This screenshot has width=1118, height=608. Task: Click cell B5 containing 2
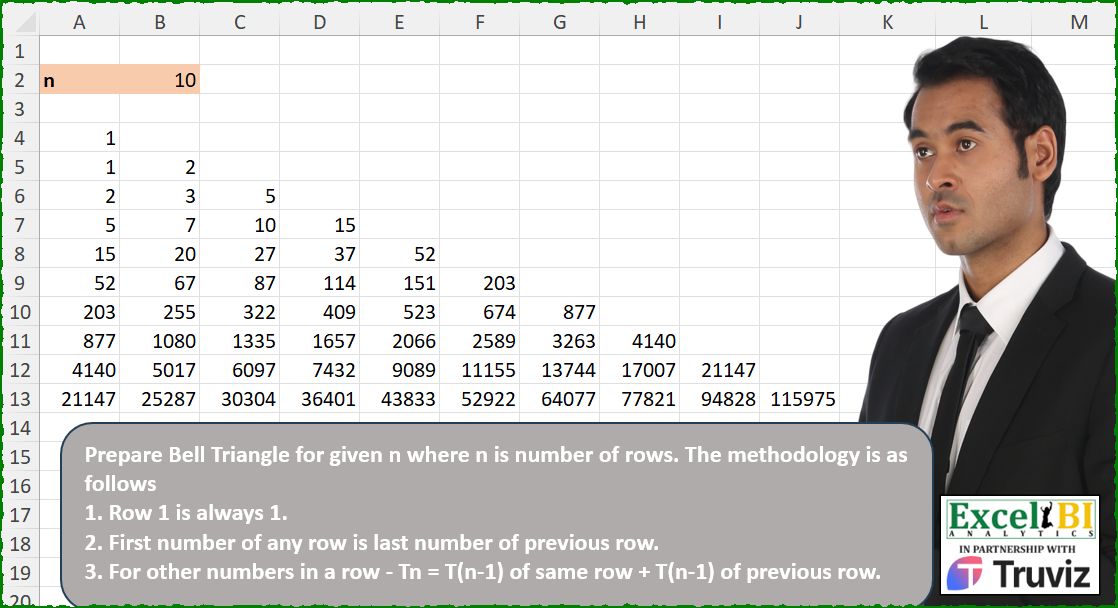pyautogui.click(x=160, y=167)
